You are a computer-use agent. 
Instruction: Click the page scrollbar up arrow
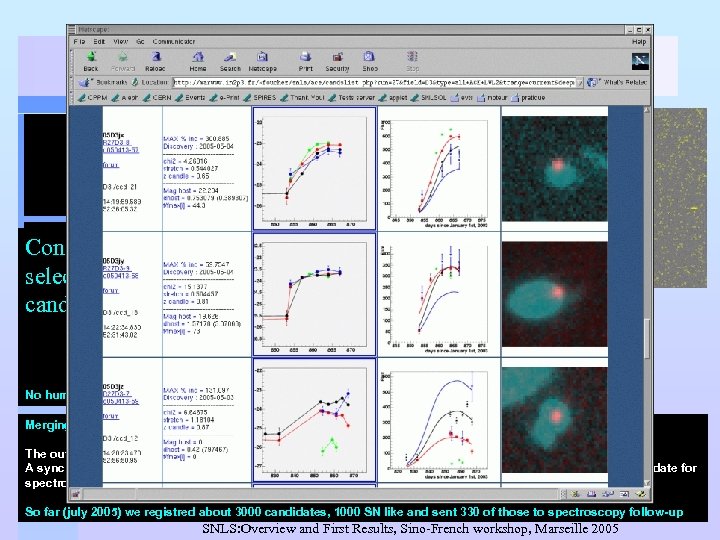pyautogui.click(x=647, y=110)
